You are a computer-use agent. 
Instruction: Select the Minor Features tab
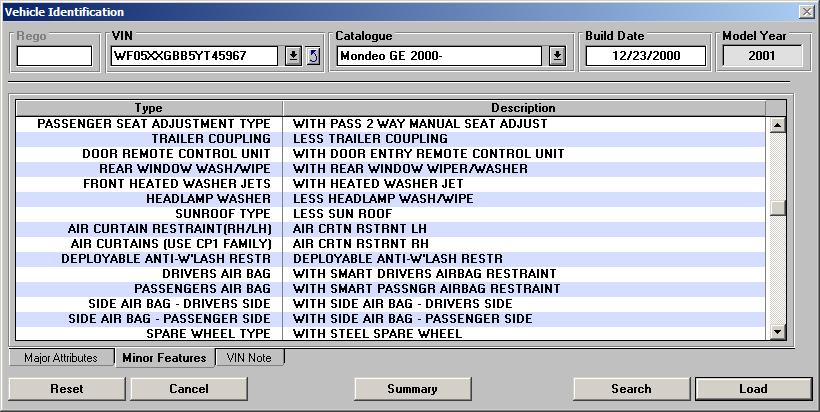click(163, 358)
